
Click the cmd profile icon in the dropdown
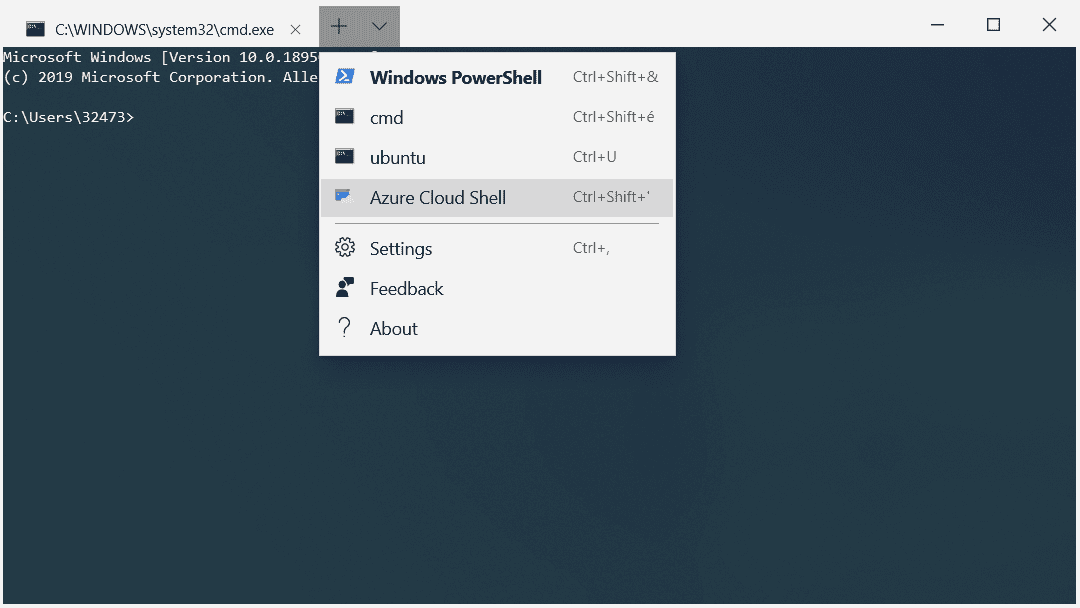(x=344, y=116)
